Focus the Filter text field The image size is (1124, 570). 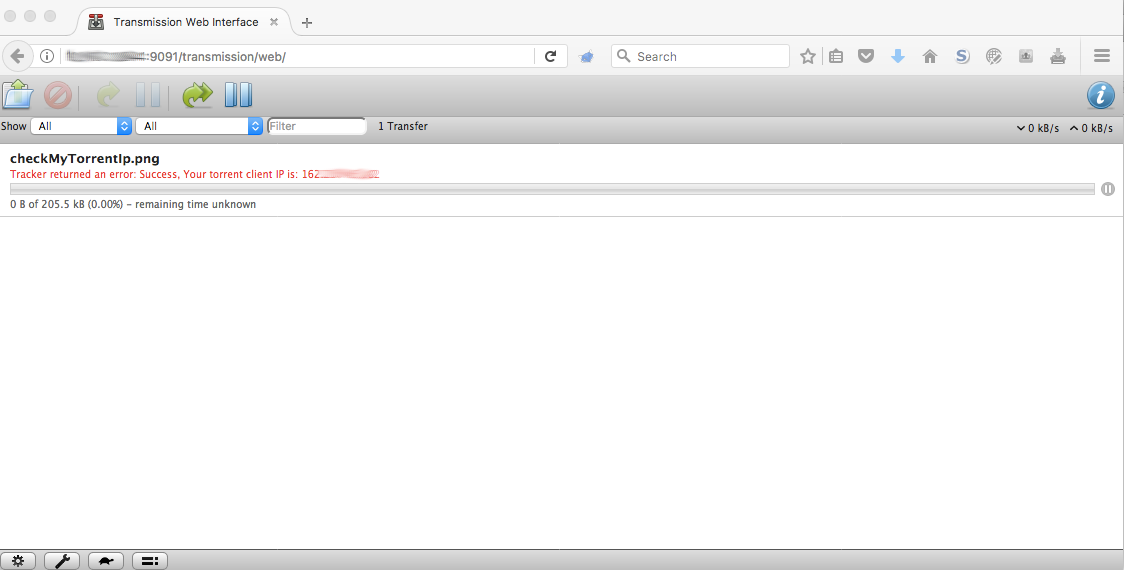tap(316, 126)
